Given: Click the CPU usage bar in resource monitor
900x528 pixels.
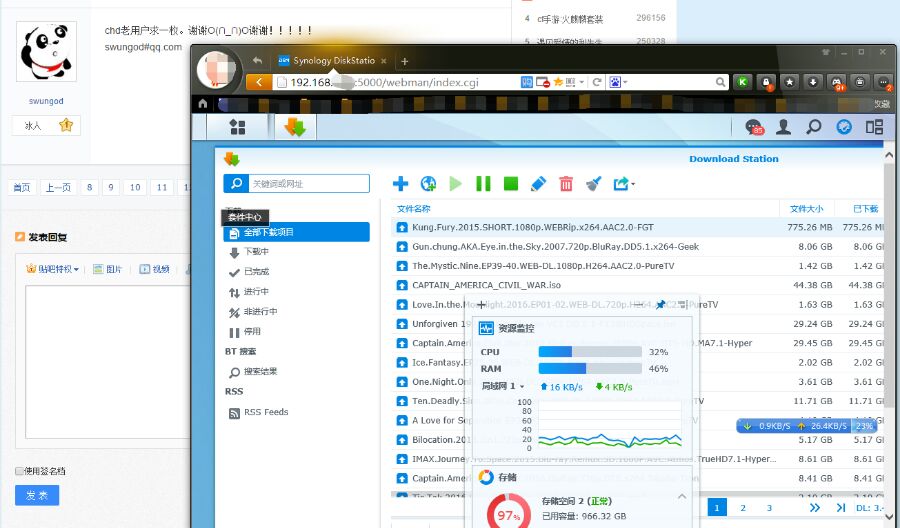Looking at the screenshot, I should (589, 352).
